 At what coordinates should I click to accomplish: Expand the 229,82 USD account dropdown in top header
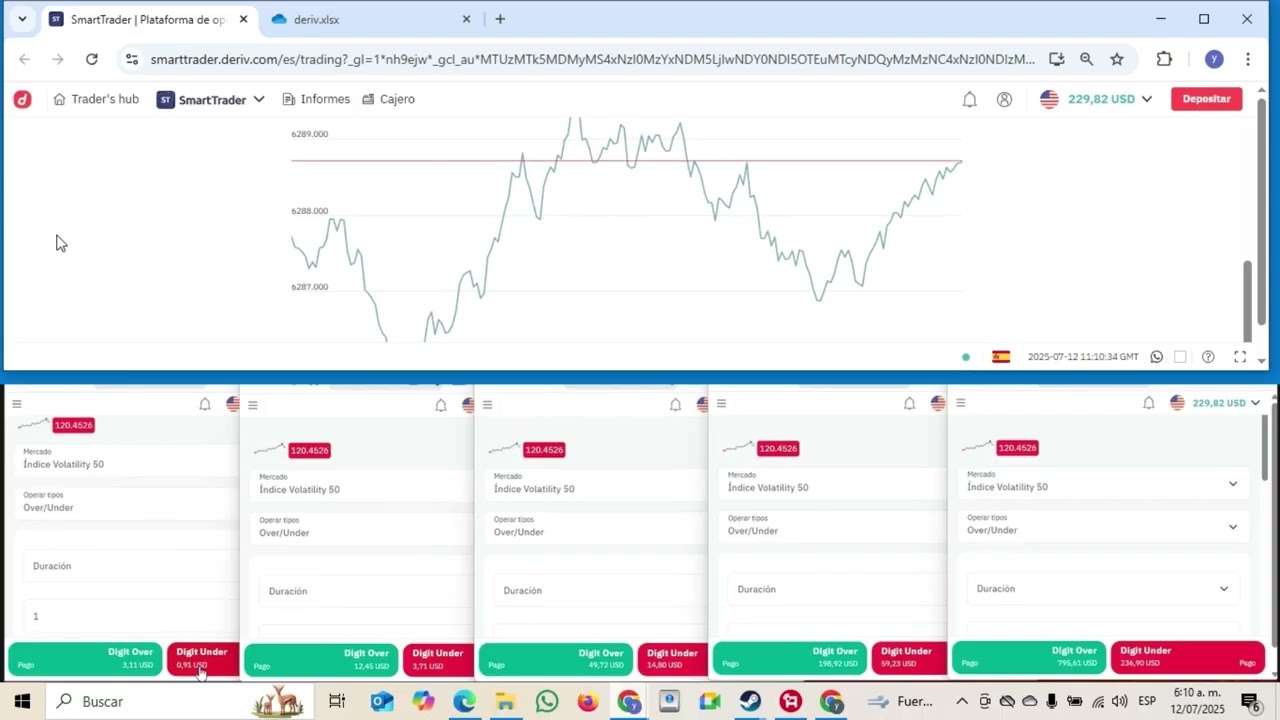[1146, 99]
